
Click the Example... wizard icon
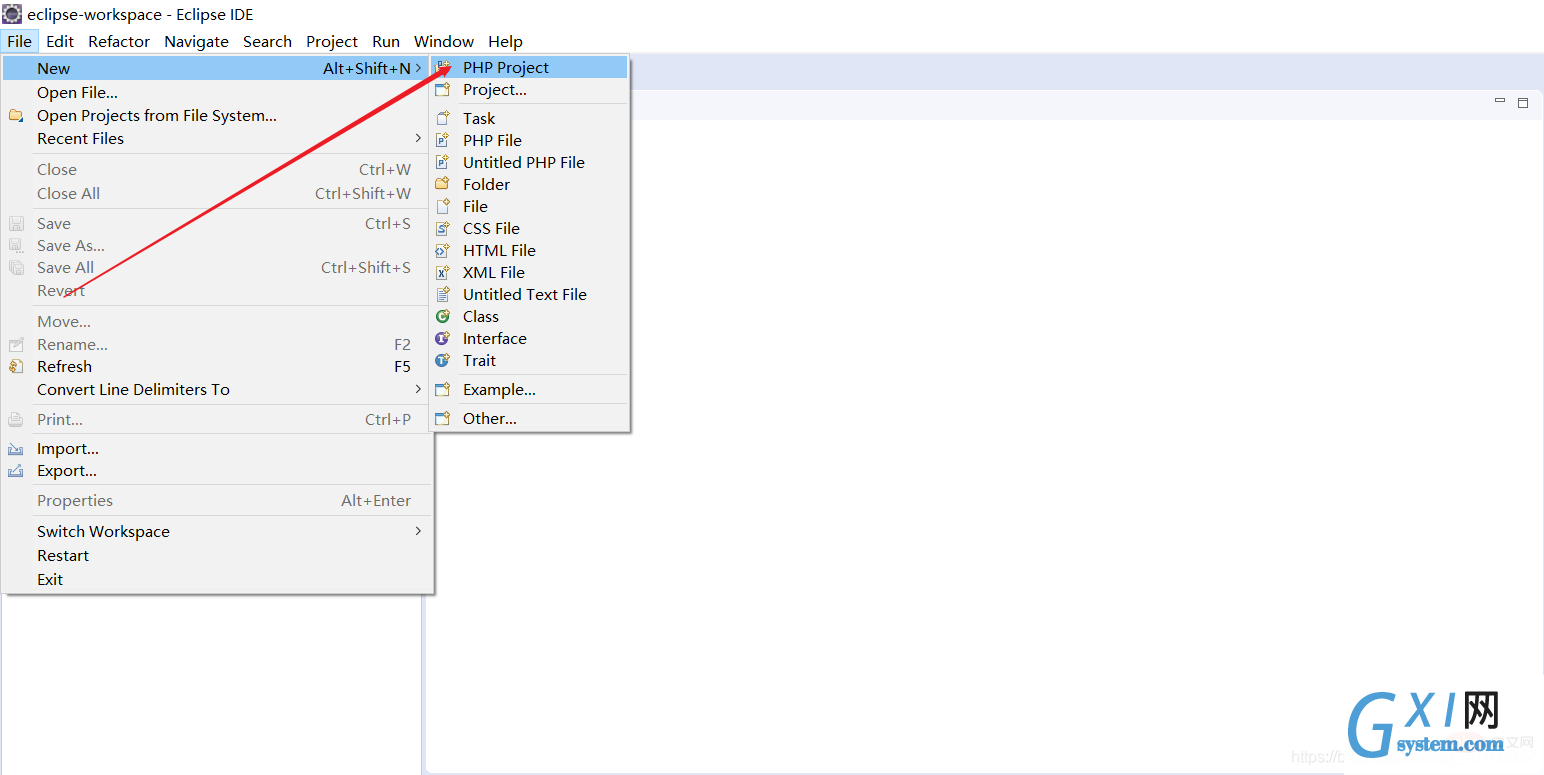click(443, 390)
